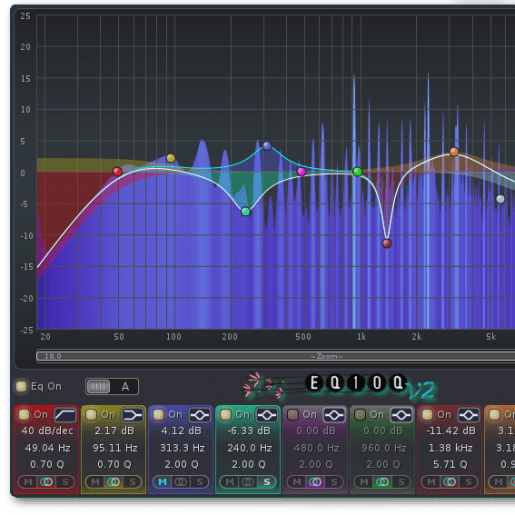Toggle On LED of the 1.38 kHz band

[x=427, y=415]
